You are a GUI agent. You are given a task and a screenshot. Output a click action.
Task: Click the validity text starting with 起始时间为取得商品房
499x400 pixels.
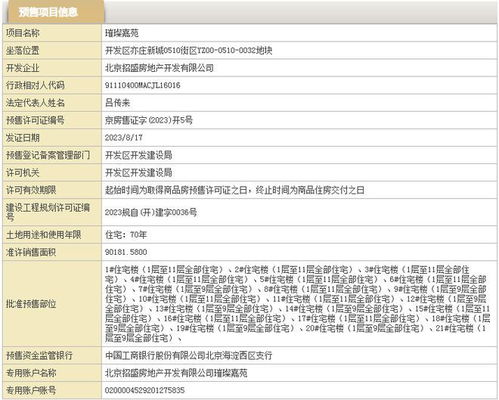[235, 190]
